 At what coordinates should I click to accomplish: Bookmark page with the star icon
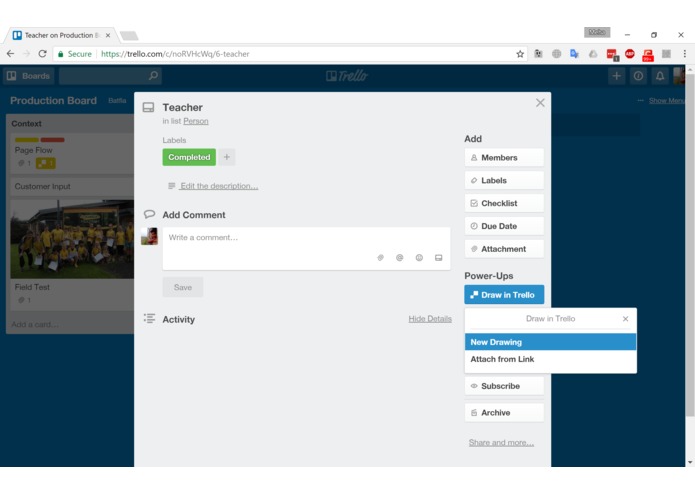click(x=520, y=54)
